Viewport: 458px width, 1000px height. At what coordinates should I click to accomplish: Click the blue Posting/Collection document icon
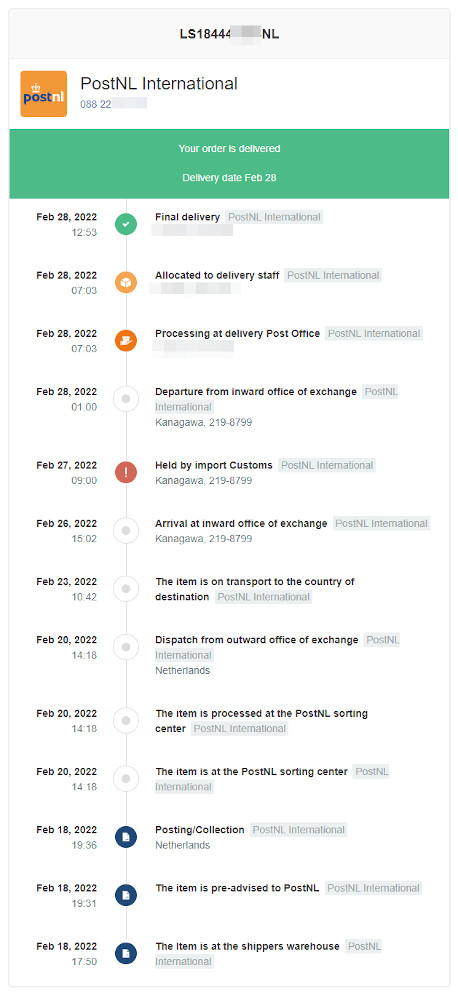(x=126, y=837)
